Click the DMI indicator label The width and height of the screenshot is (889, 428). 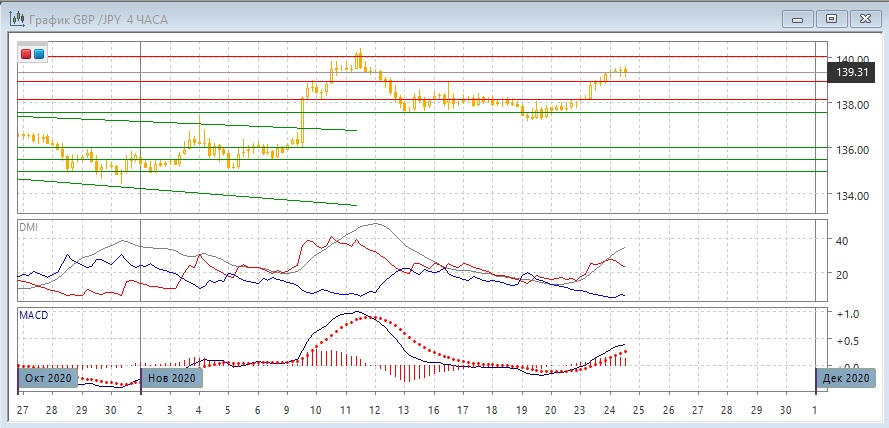click(x=28, y=228)
